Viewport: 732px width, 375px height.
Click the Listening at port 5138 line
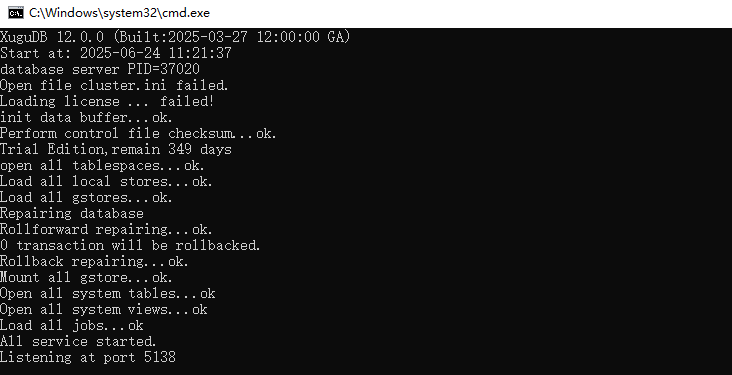[88, 357]
